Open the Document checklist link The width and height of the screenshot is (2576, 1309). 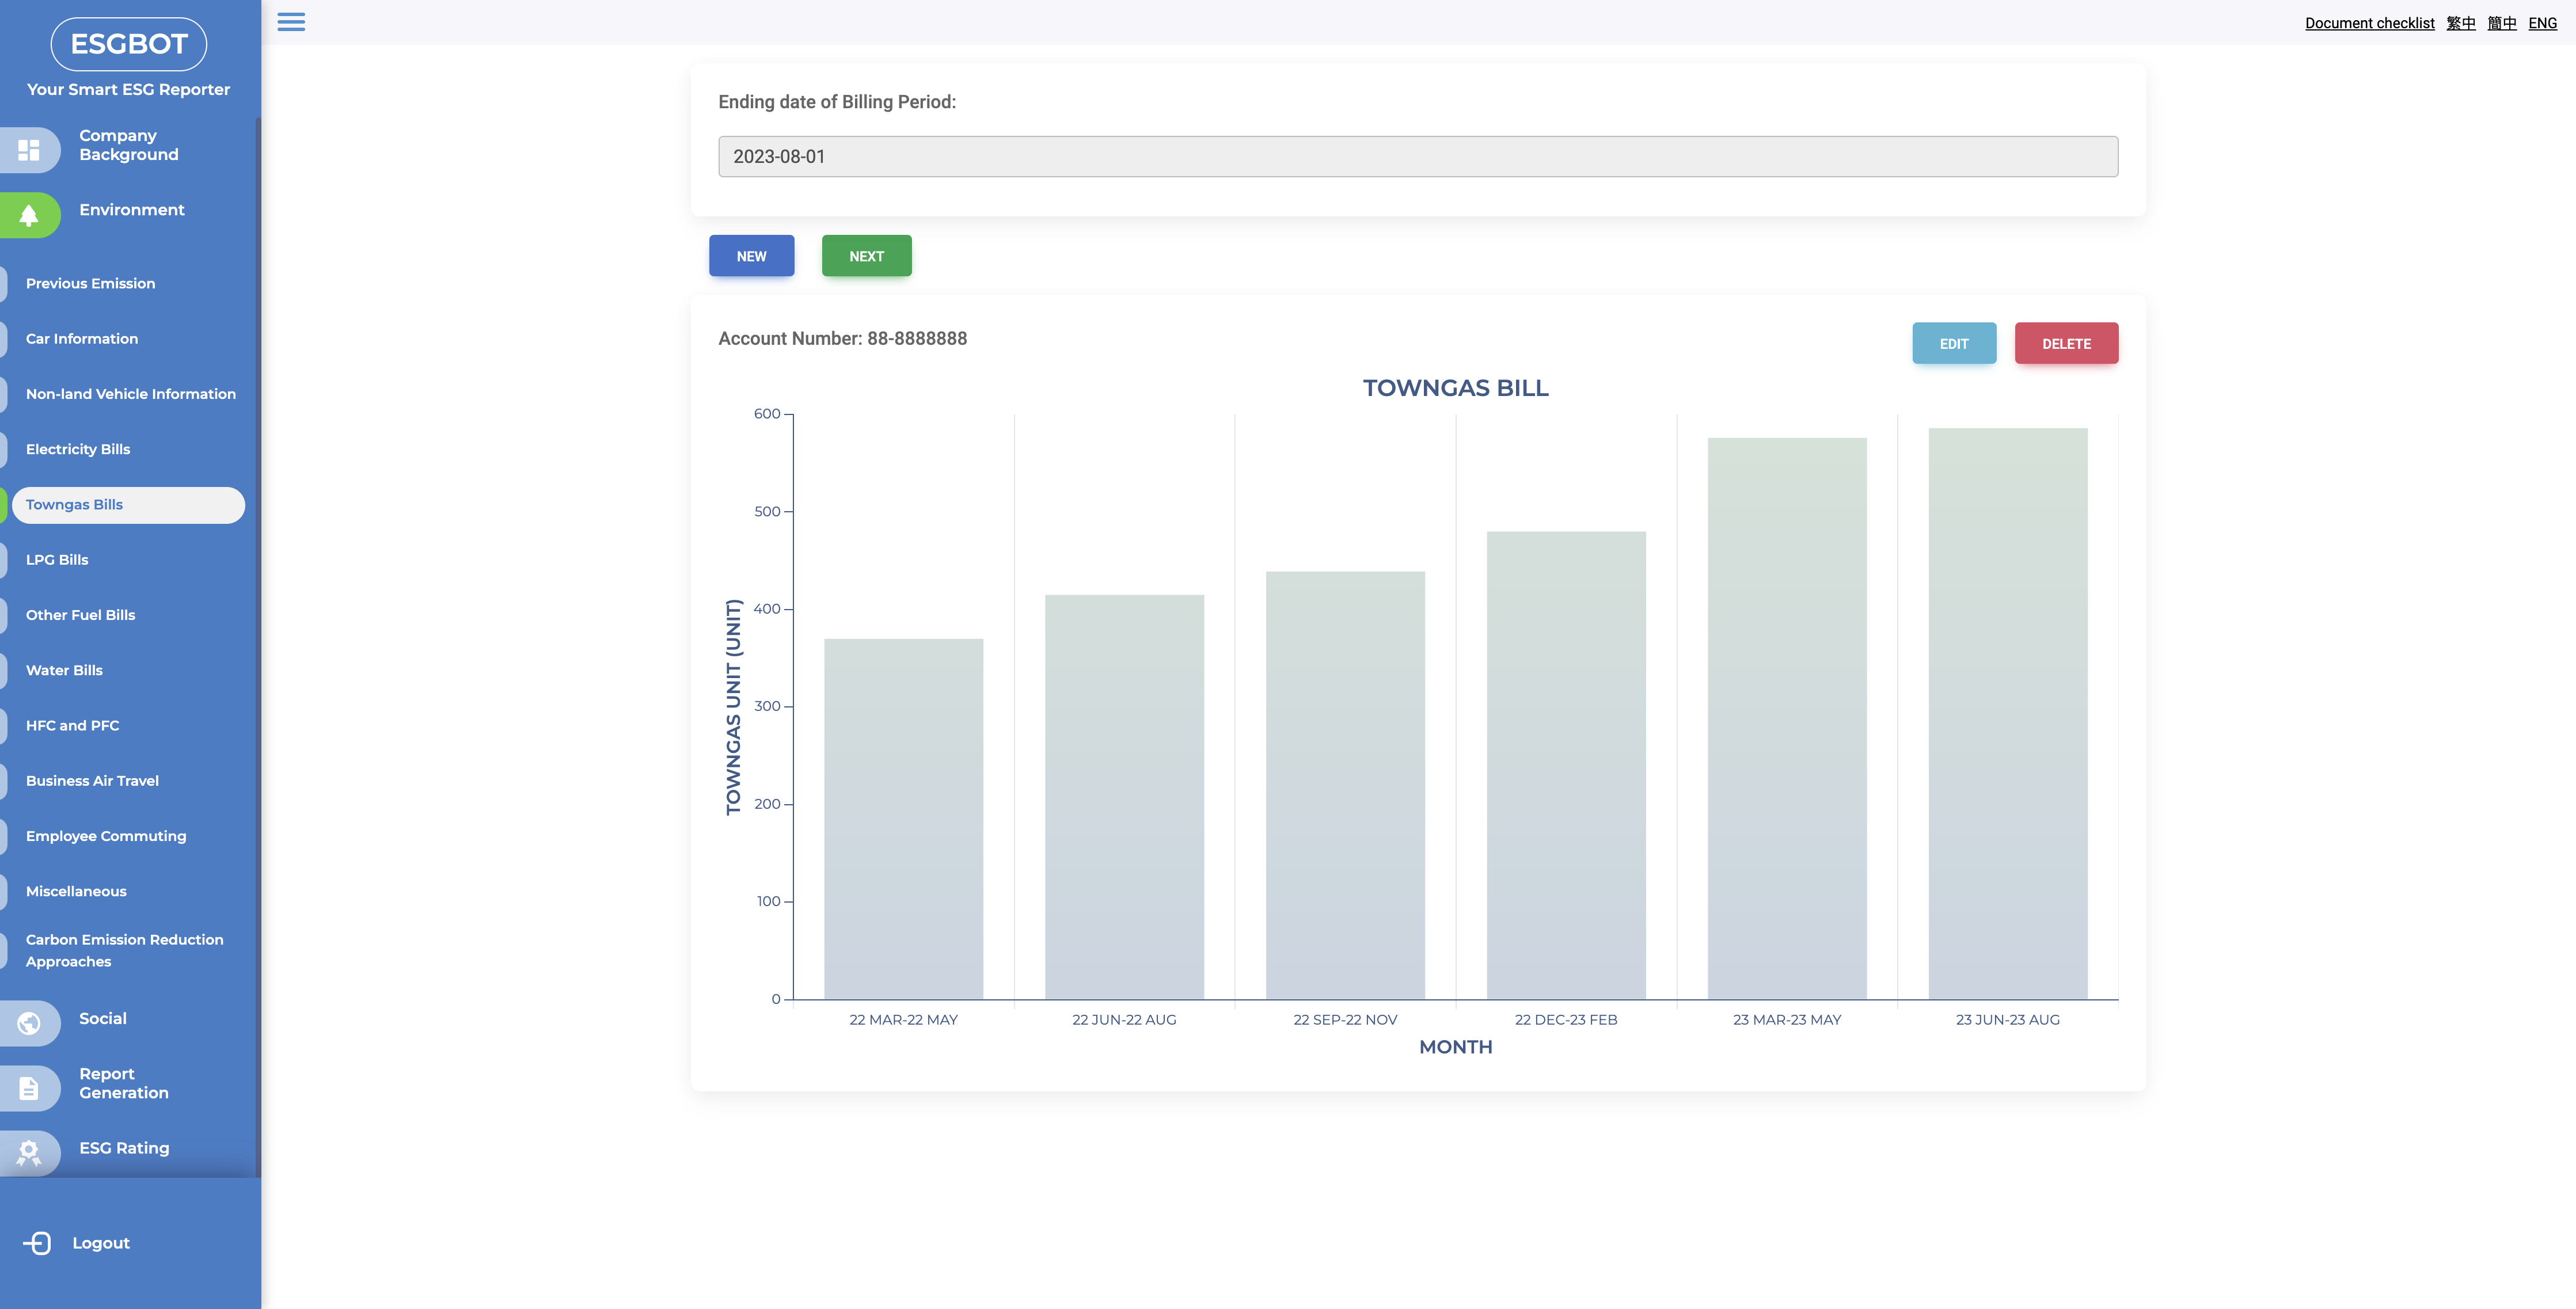[x=2369, y=23]
